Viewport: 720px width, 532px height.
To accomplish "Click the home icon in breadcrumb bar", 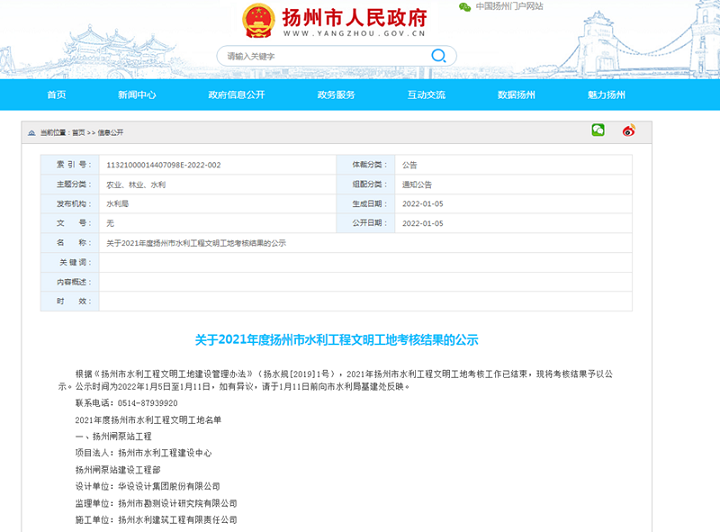I will pos(32,132).
